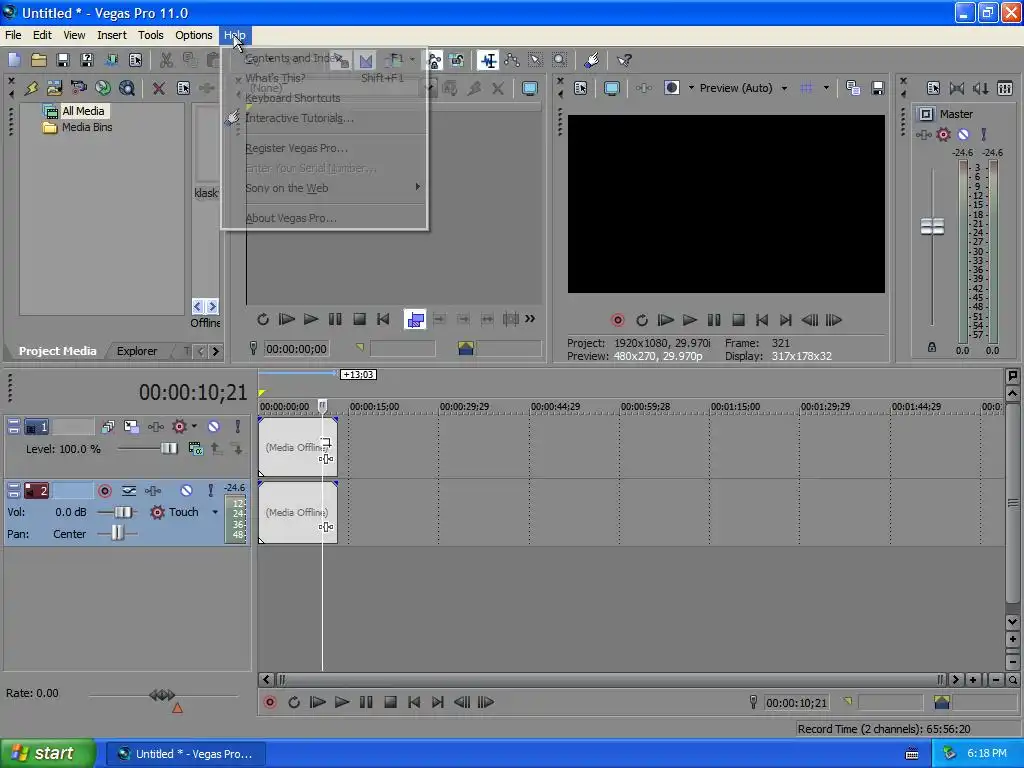Toggle Loop Playback in the timeline transport
Viewport: 1024px width, 768px height.
tap(294, 702)
